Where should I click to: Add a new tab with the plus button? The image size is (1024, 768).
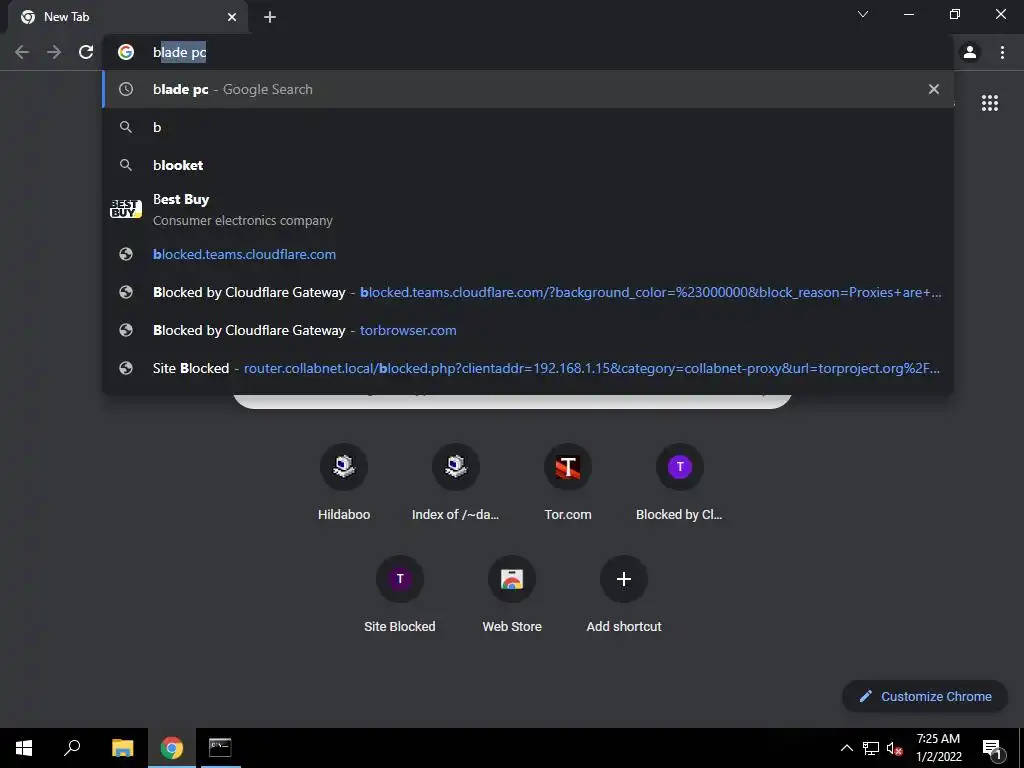[270, 17]
